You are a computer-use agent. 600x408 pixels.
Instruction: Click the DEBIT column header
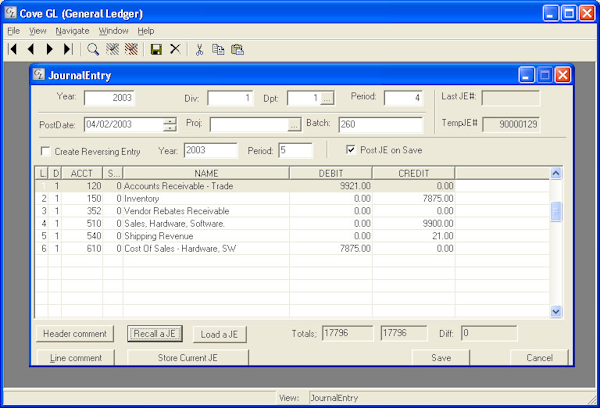click(x=331, y=173)
